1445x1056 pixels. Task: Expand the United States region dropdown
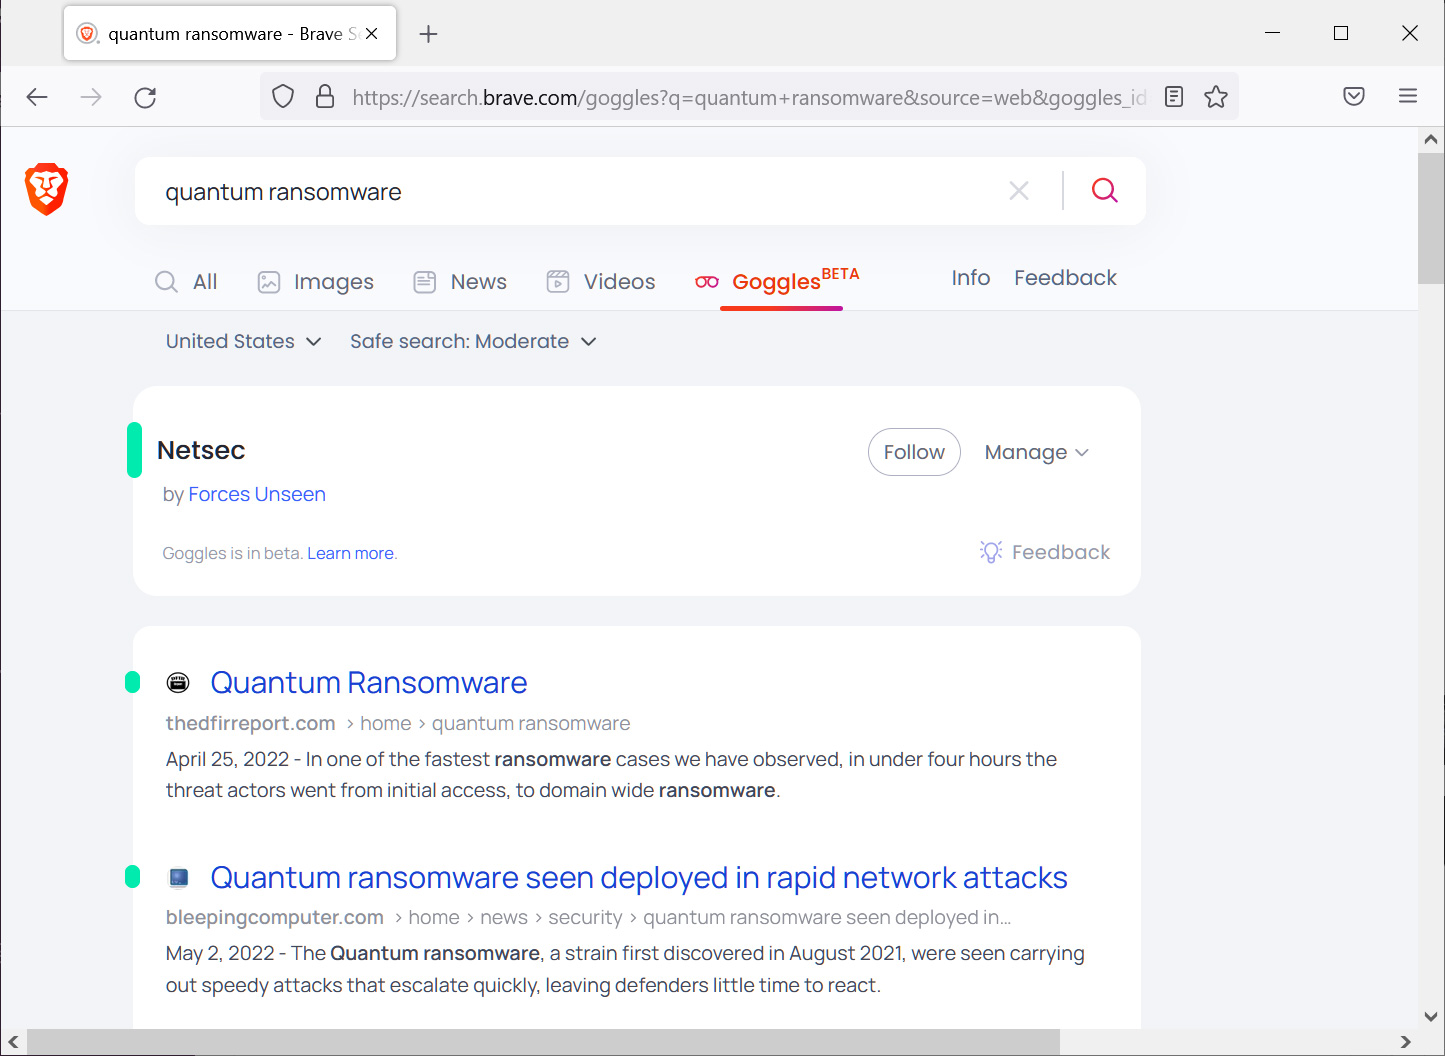coord(243,342)
